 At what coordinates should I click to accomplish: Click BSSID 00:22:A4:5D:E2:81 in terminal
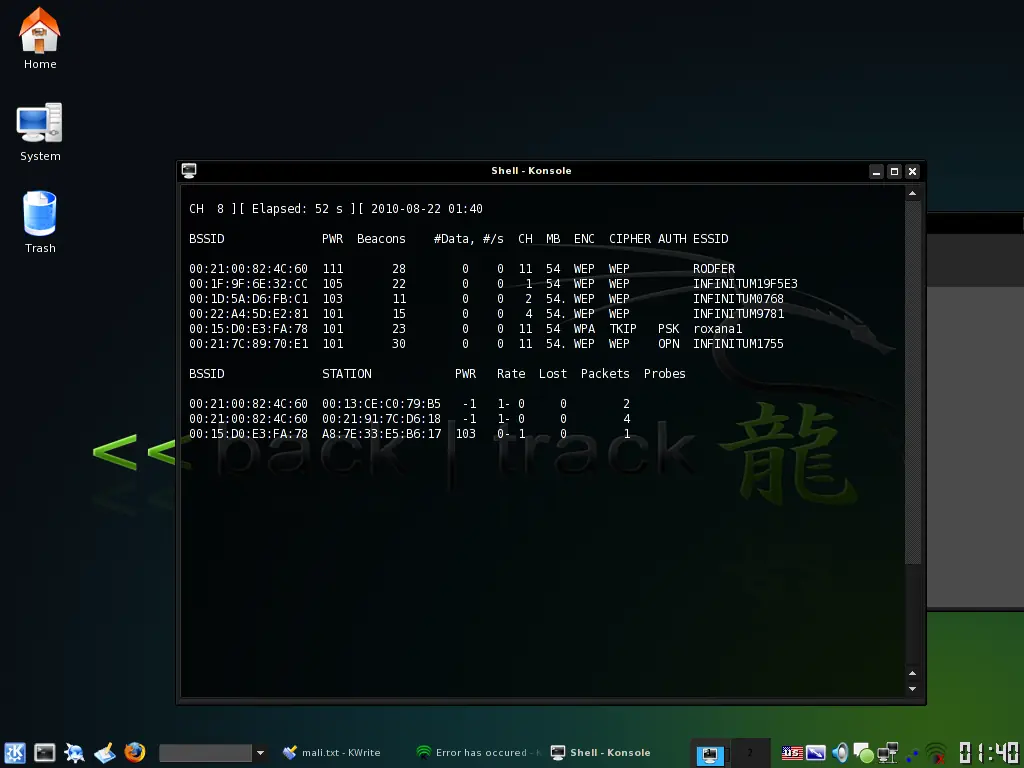tap(248, 313)
